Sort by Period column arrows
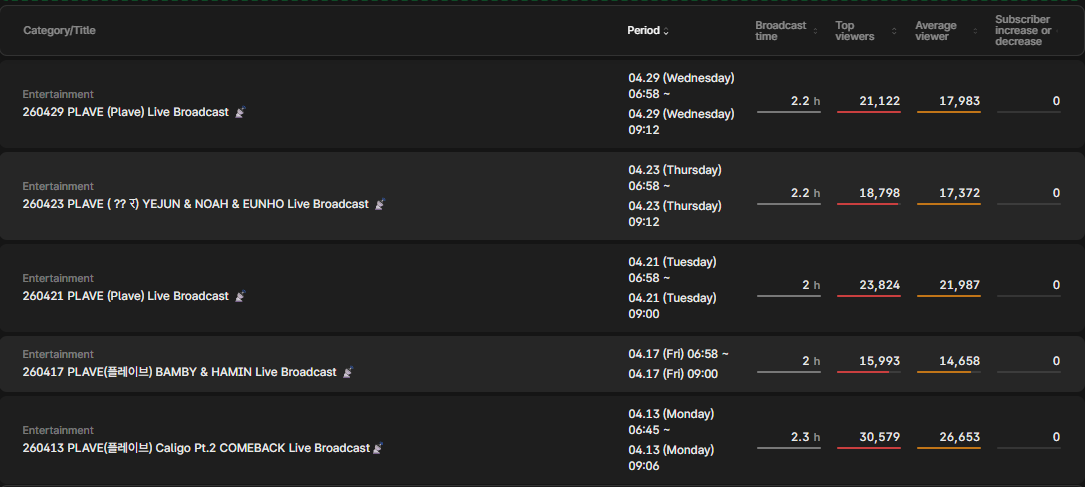The height and width of the screenshot is (487, 1085). click(x=666, y=31)
